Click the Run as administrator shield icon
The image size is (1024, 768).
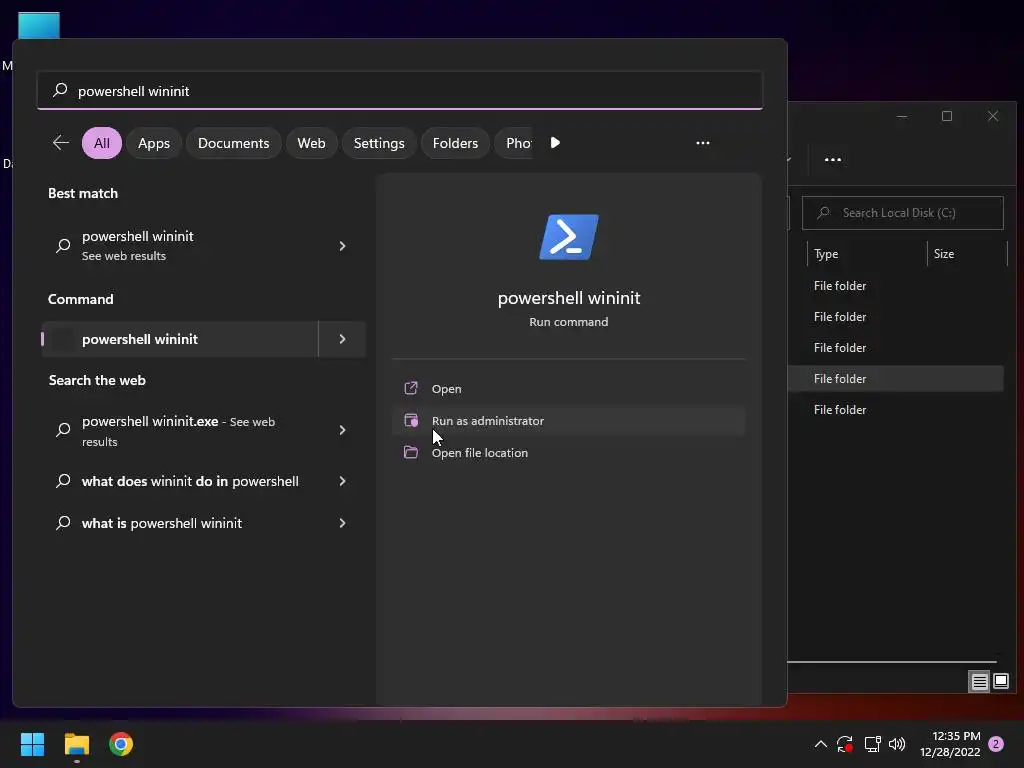411,420
